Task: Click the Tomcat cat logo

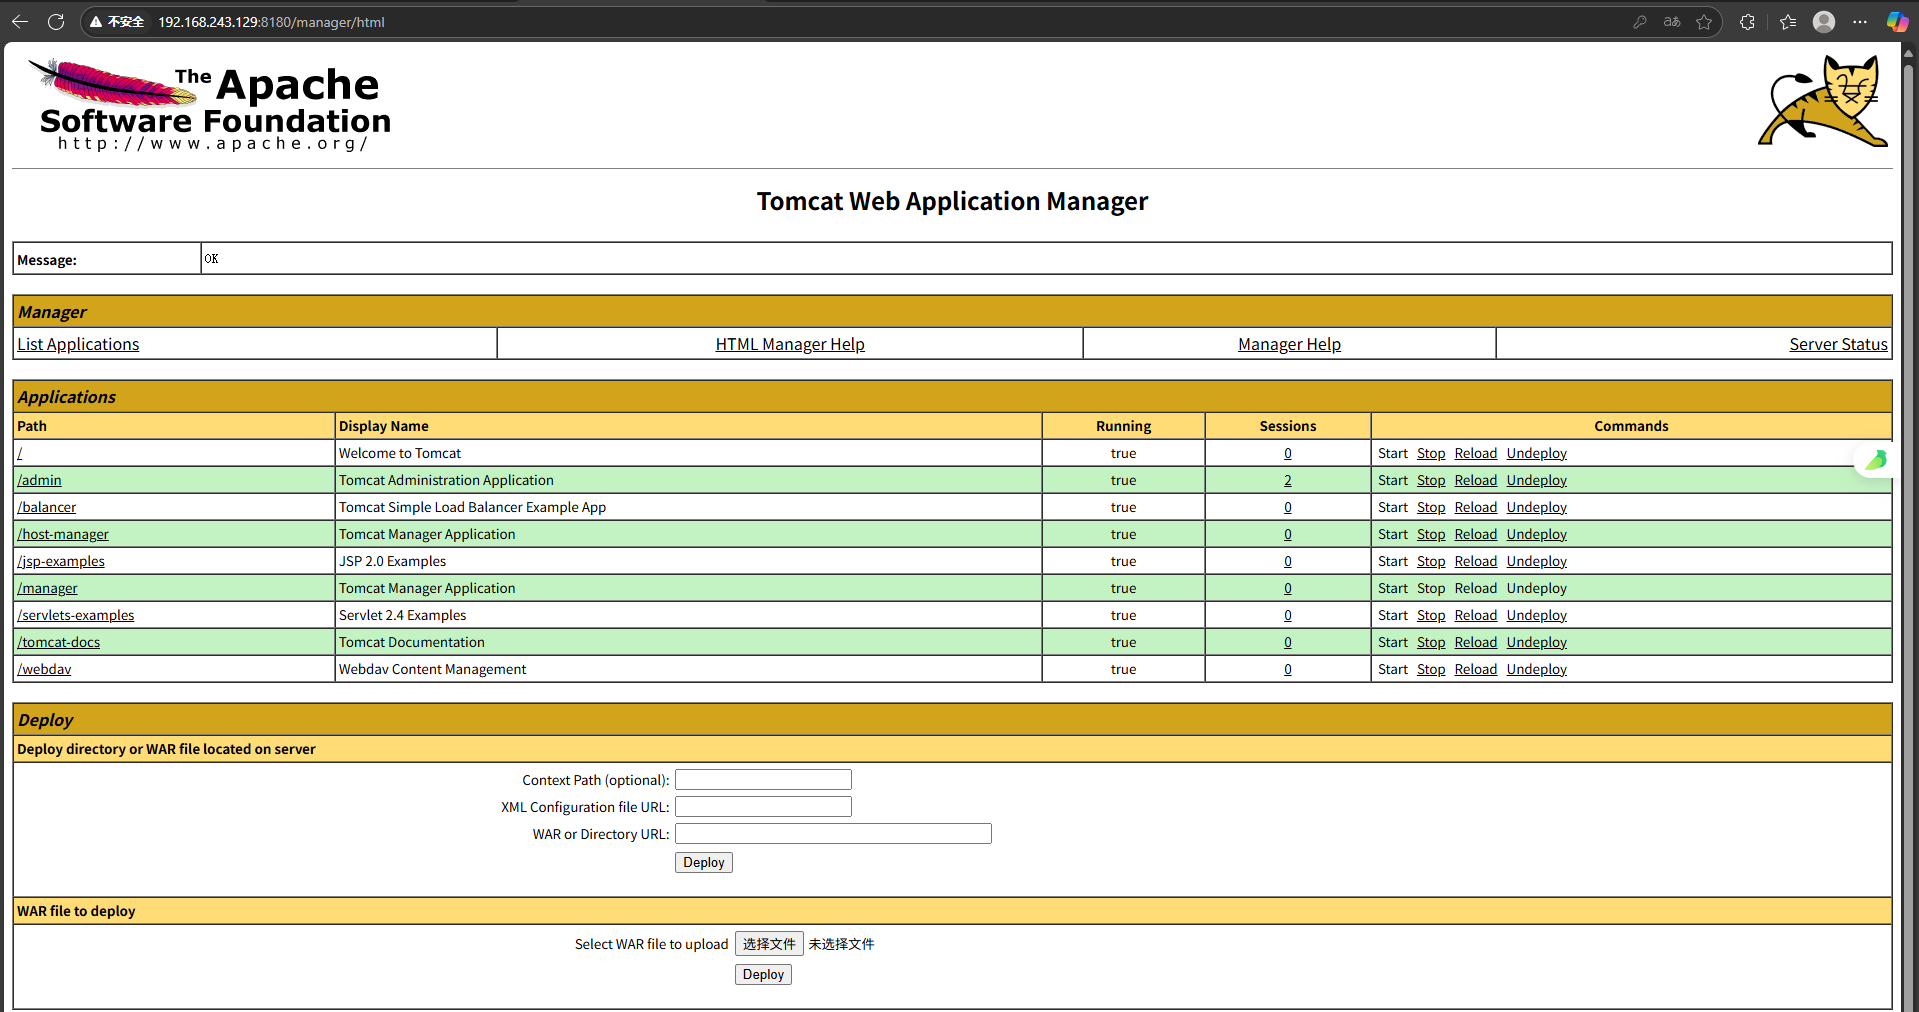Action: (x=1823, y=101)
